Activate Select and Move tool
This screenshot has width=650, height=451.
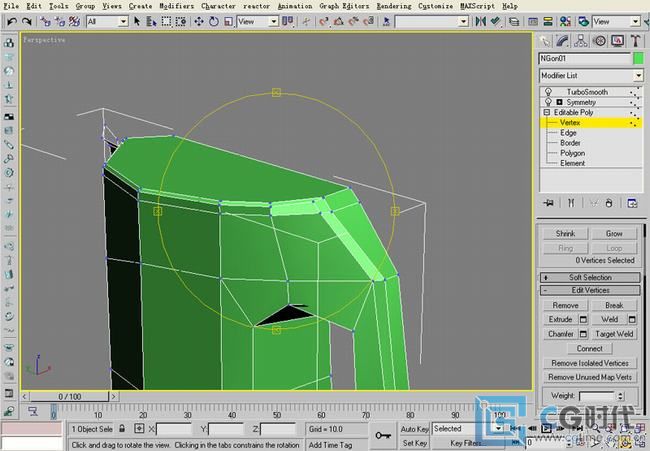[199, 21]
